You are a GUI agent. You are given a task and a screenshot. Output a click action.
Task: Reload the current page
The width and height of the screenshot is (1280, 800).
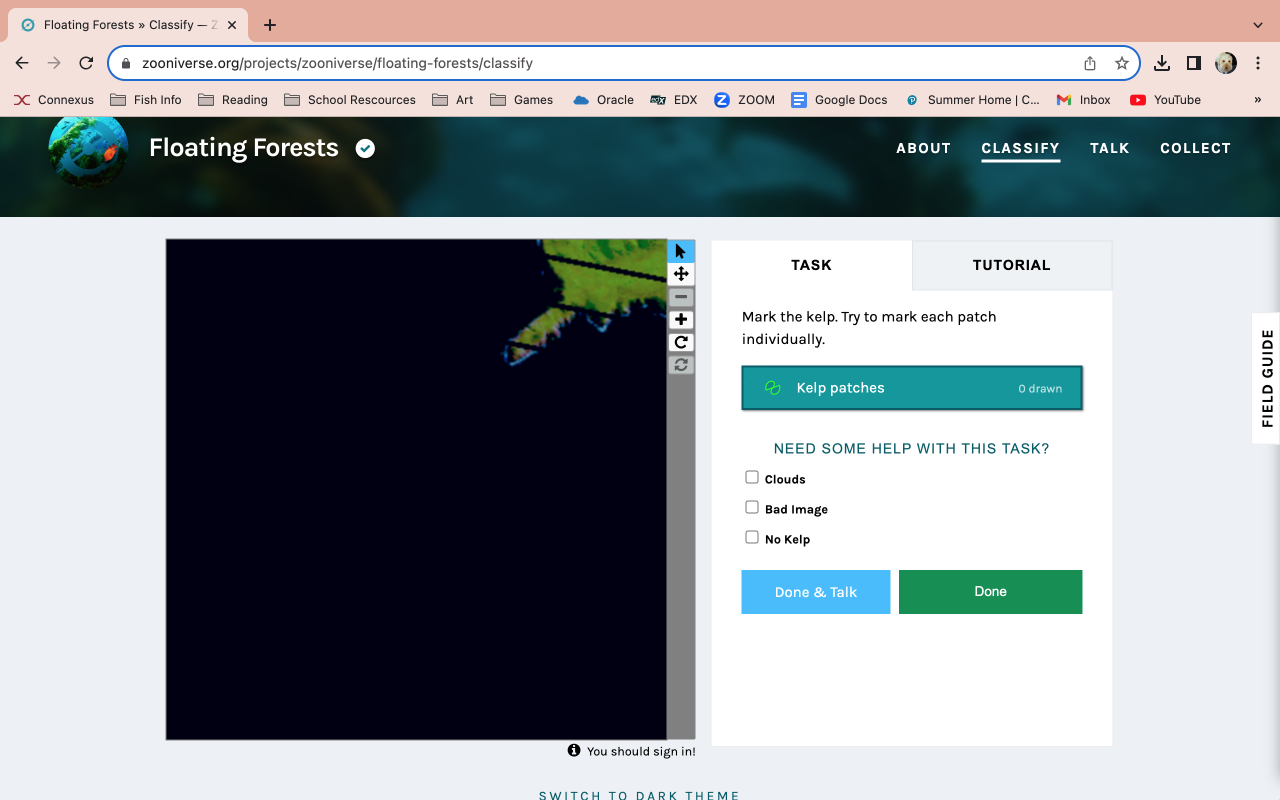(86, 63)
